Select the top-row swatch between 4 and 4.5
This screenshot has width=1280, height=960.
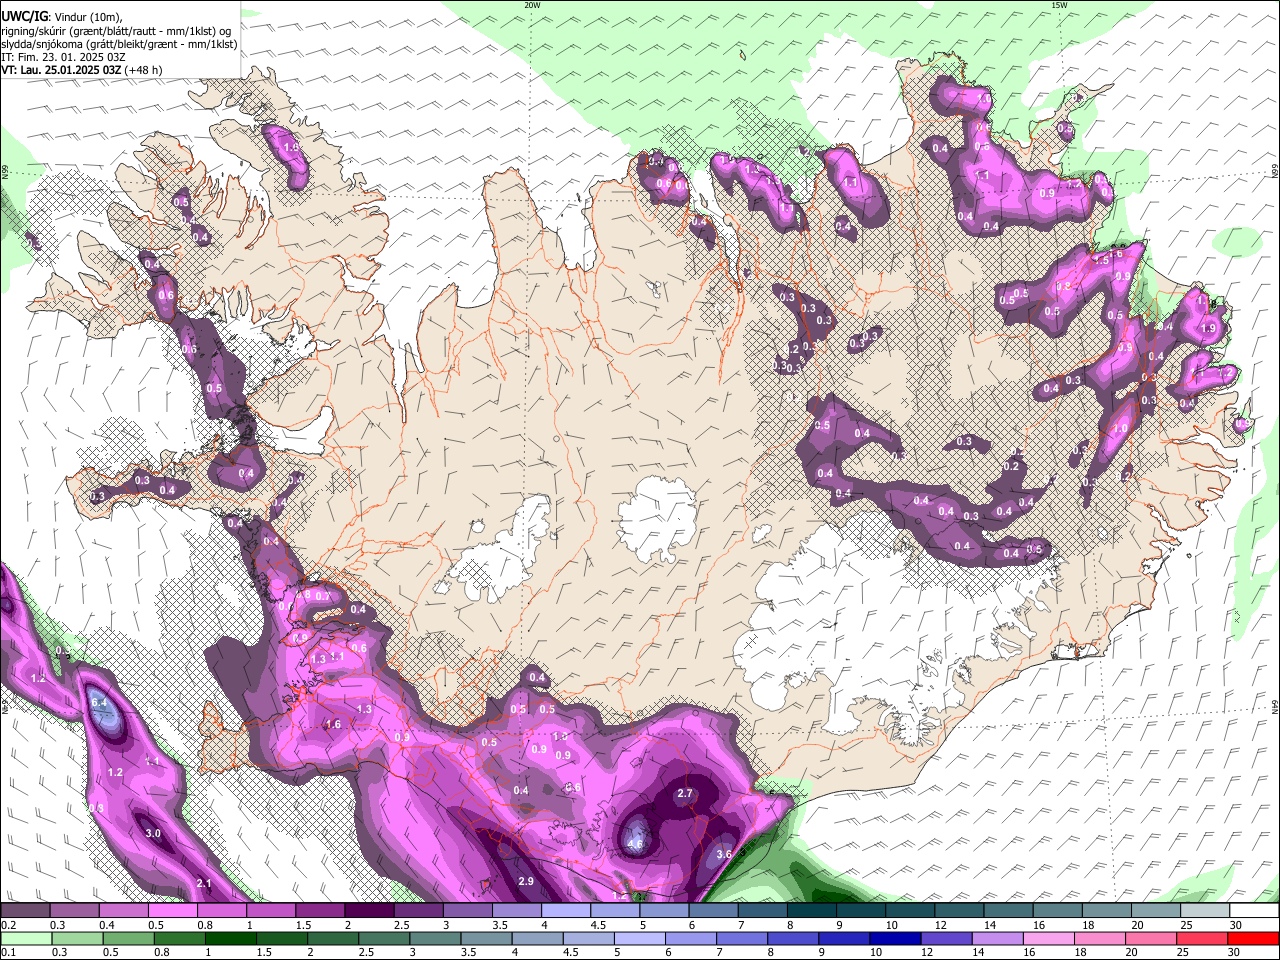click(566, 911)
